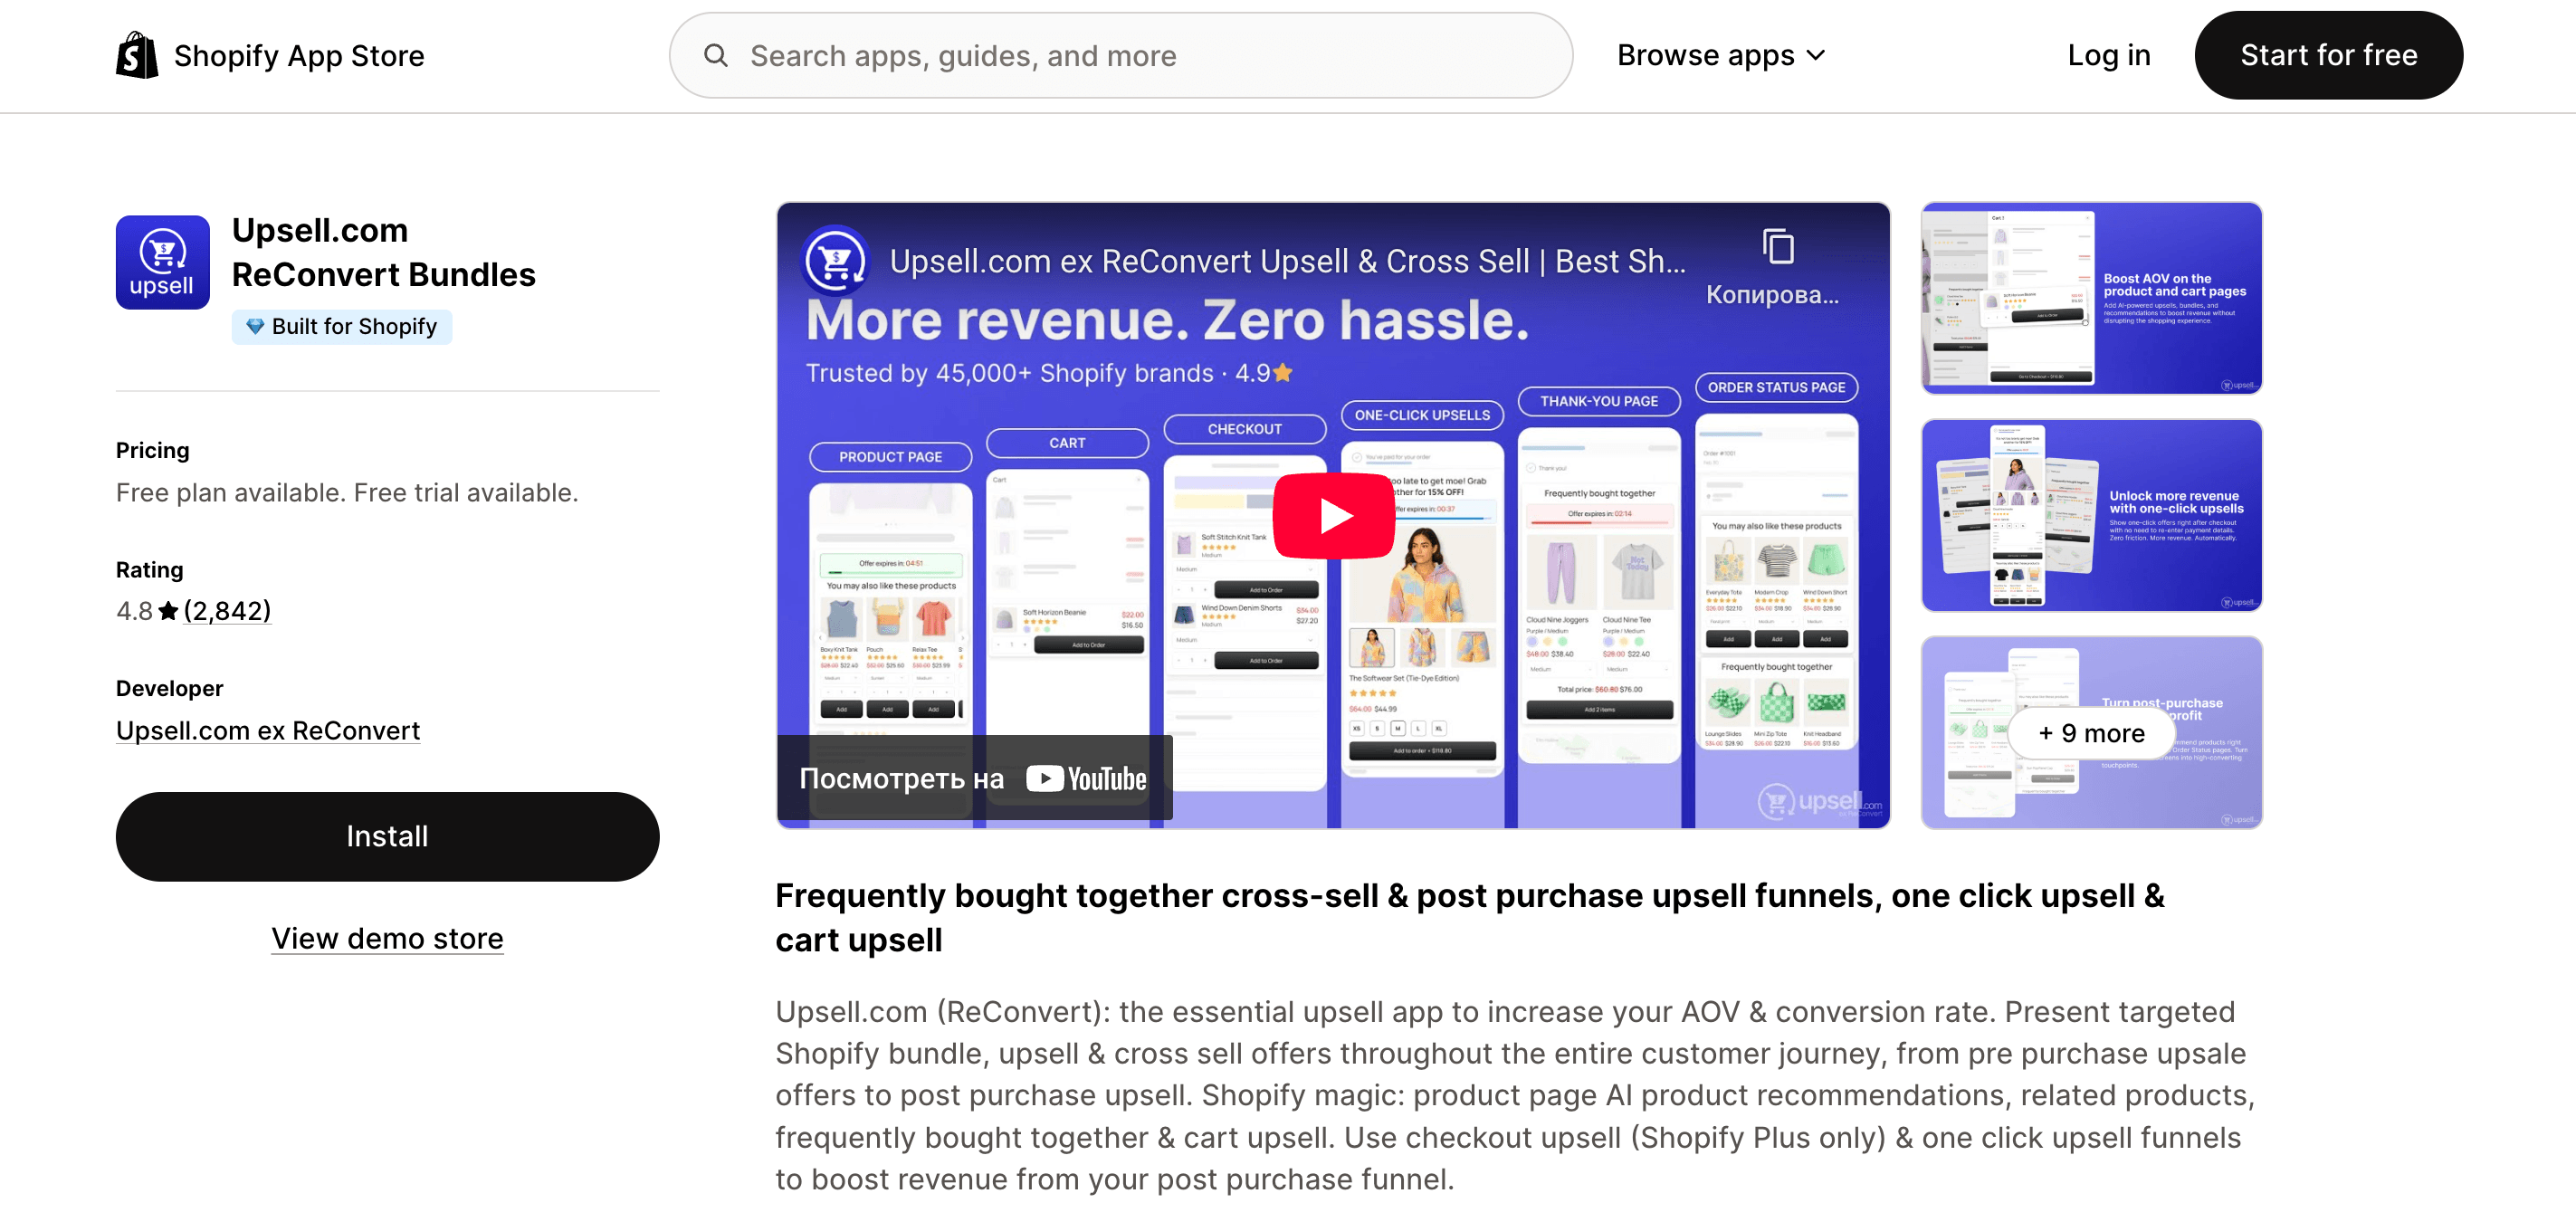Open the Browse apps dropdown
This screenshot has width=2576, height=1222.
point(1722,55)
